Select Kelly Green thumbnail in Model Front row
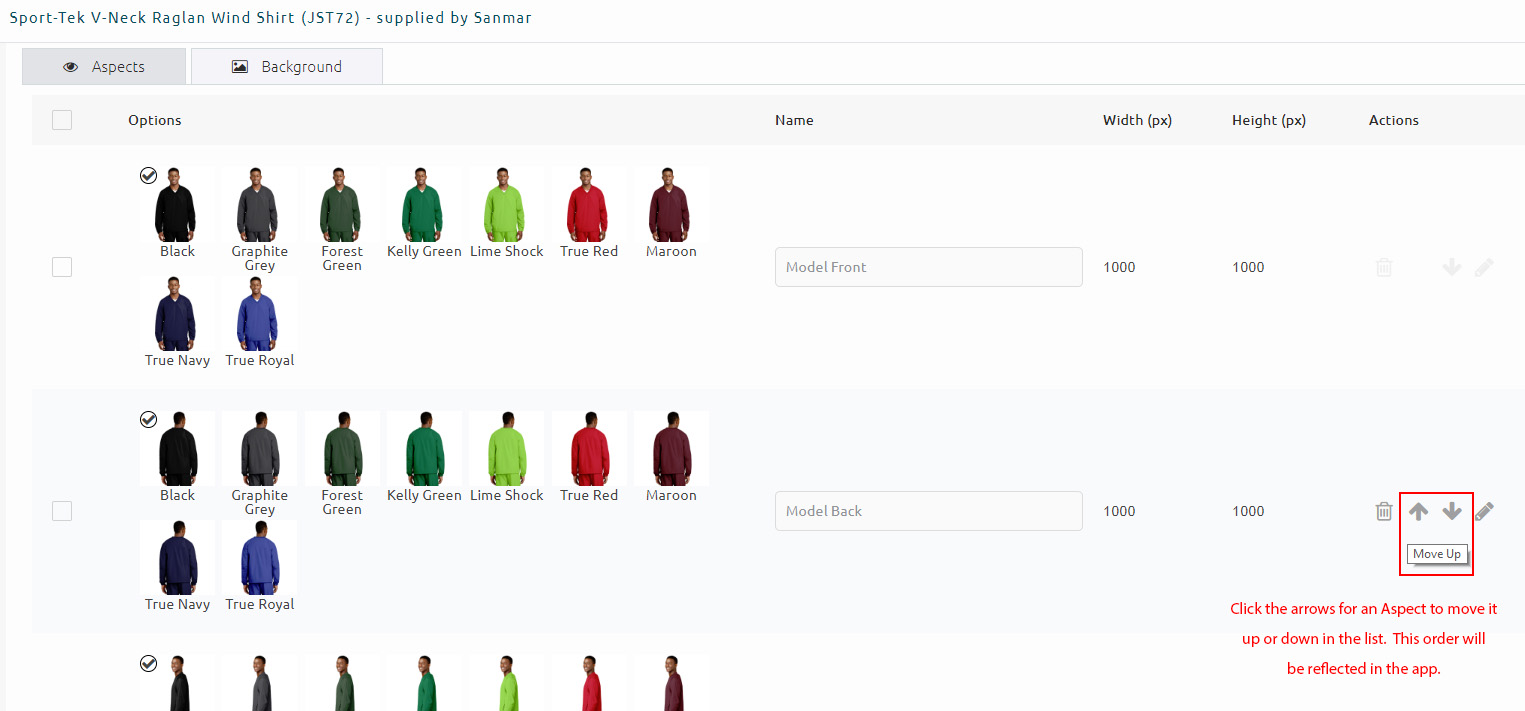 [x=424, y=205]
